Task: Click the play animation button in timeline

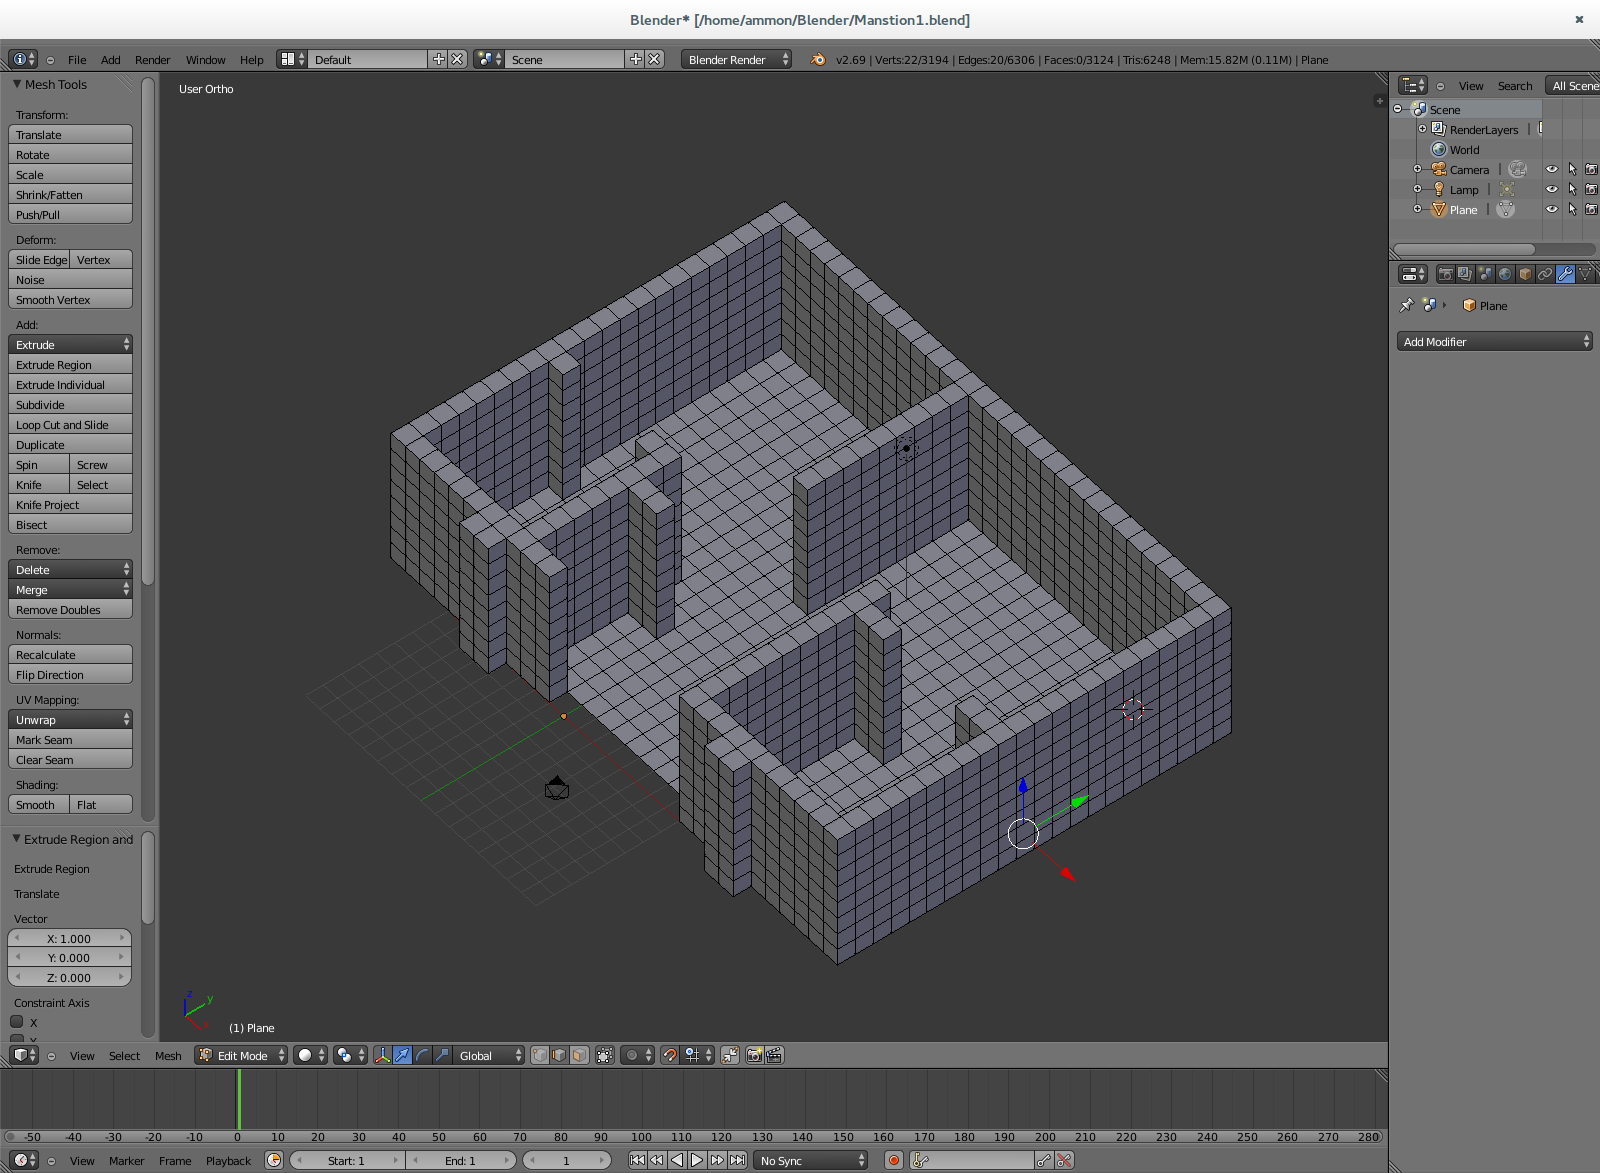Action: 697,1160
